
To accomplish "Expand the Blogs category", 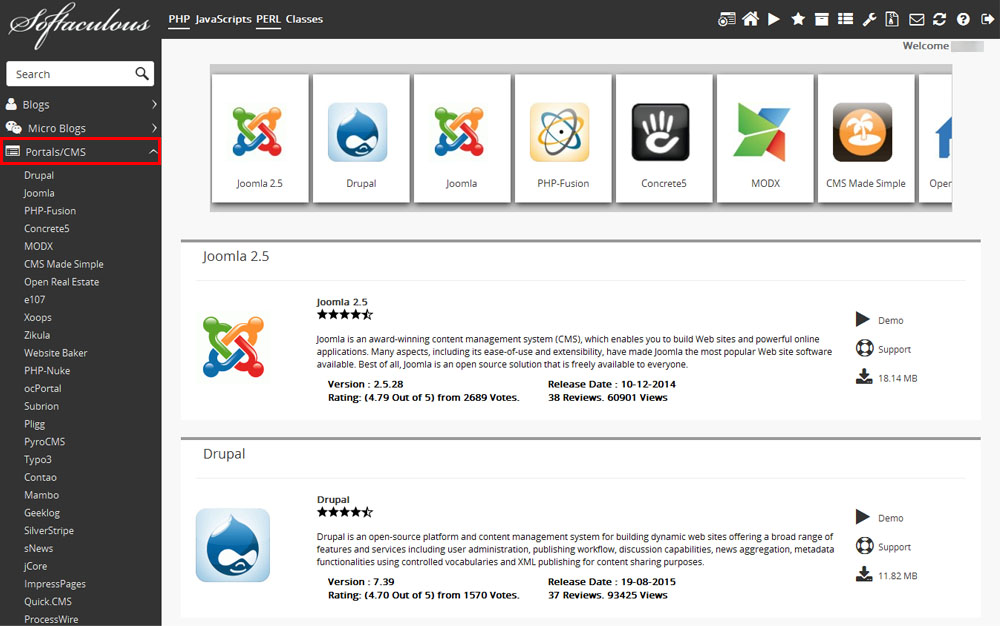I will (x=80, y=105).
